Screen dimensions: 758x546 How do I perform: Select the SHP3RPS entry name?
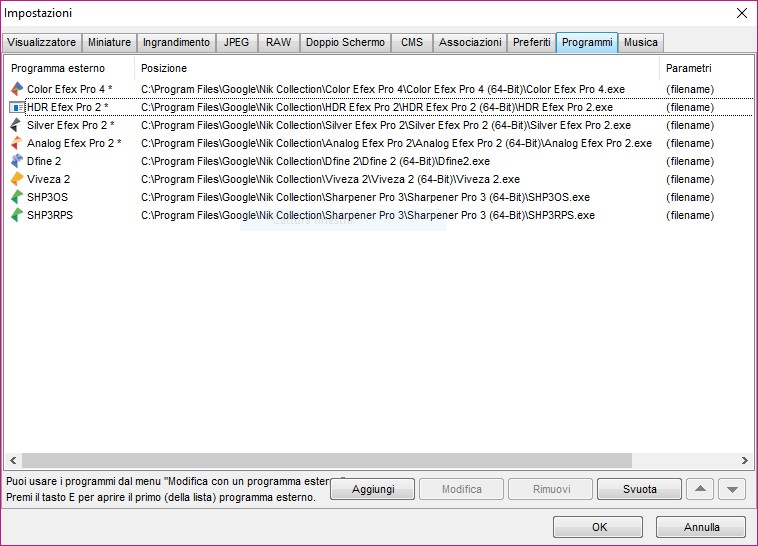click(50, 214)
